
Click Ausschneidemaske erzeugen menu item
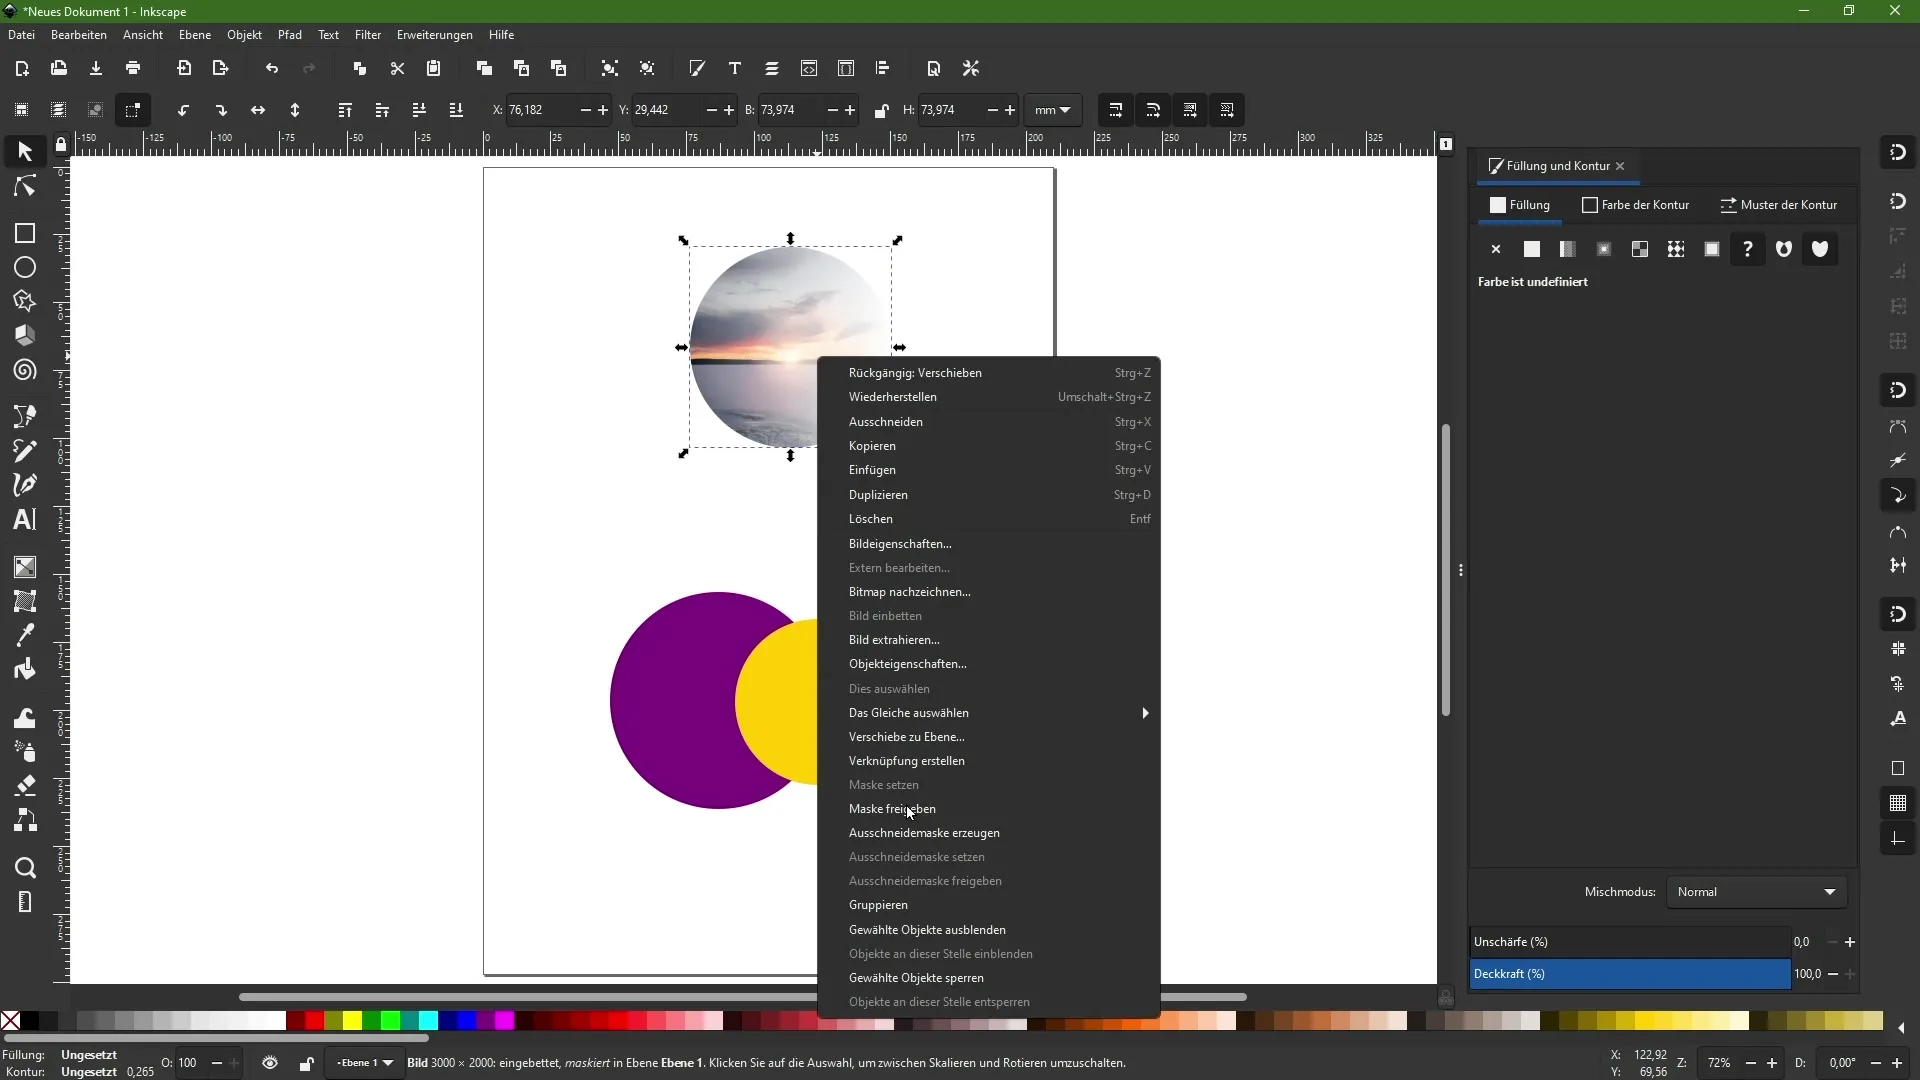[924, 832]
